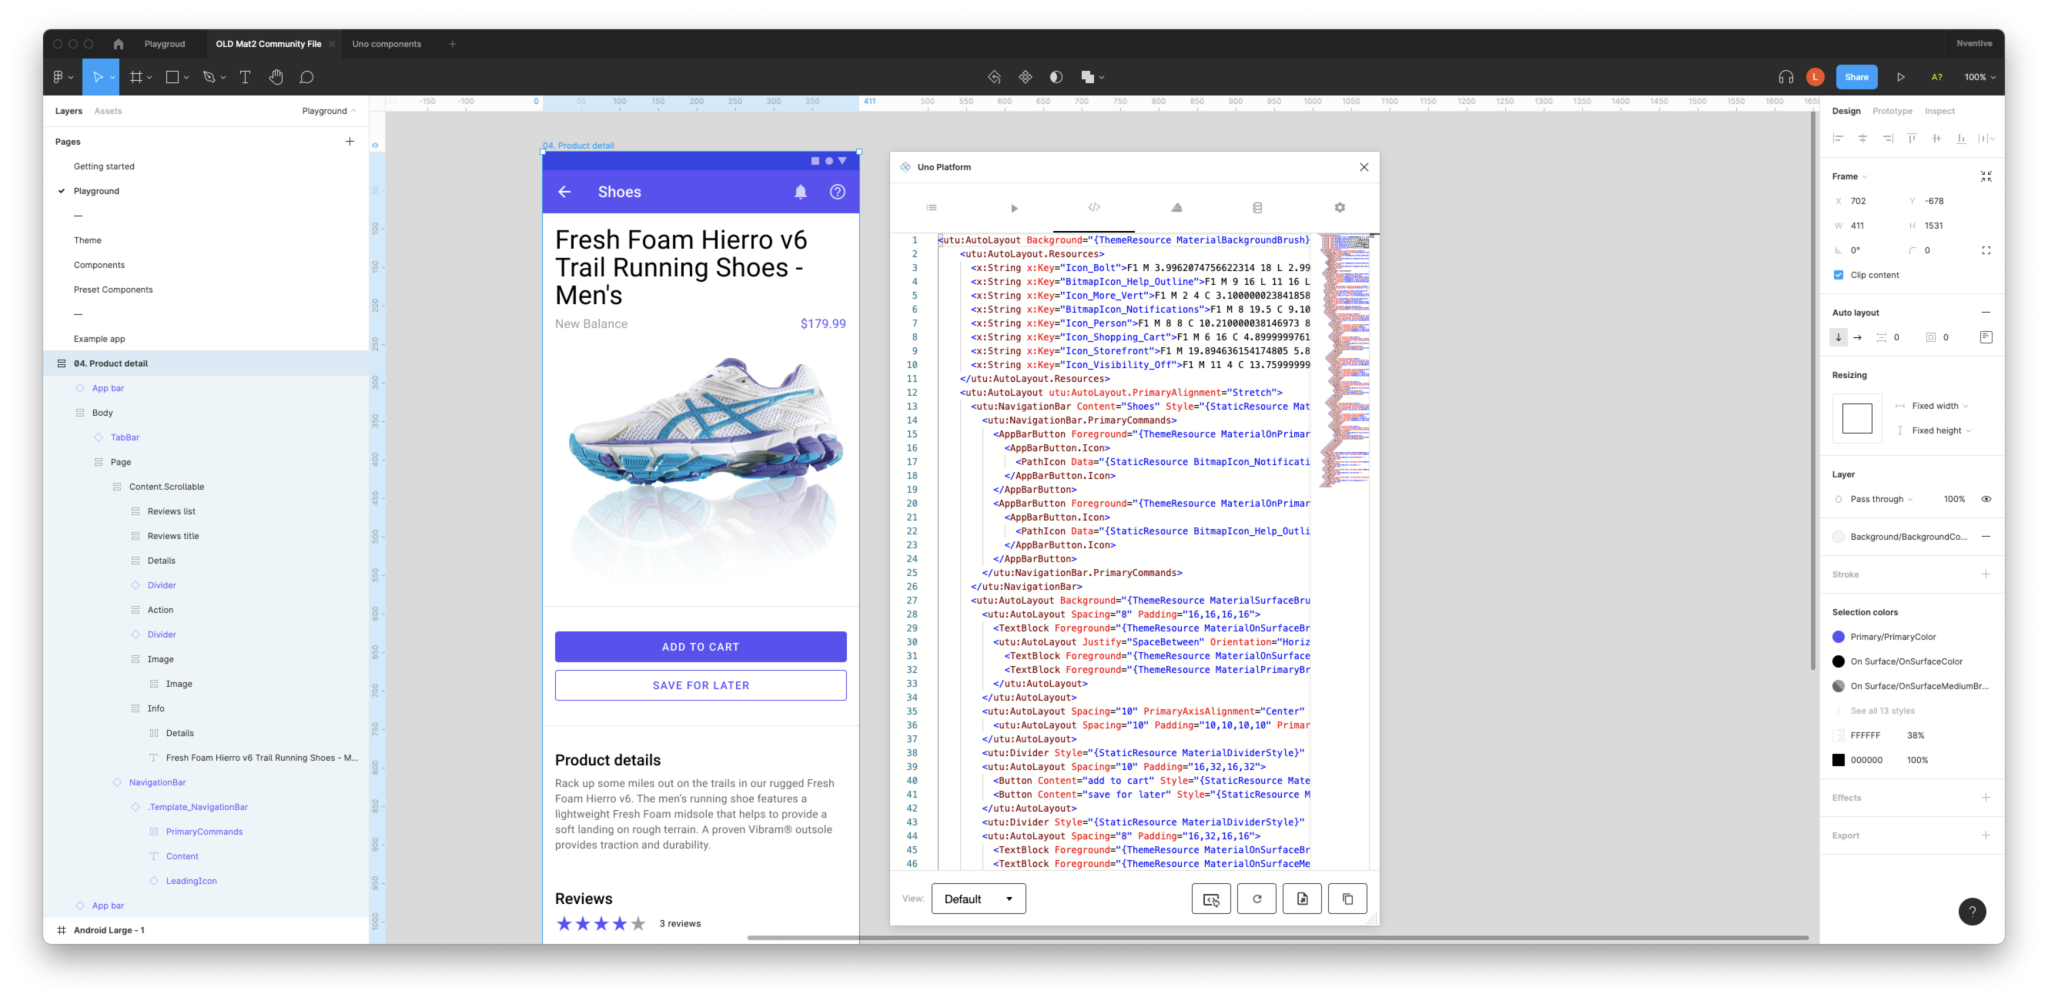Click the Share button
The width and height of the screenshot is (2048, 1001).
click(x=1856, y=77)
